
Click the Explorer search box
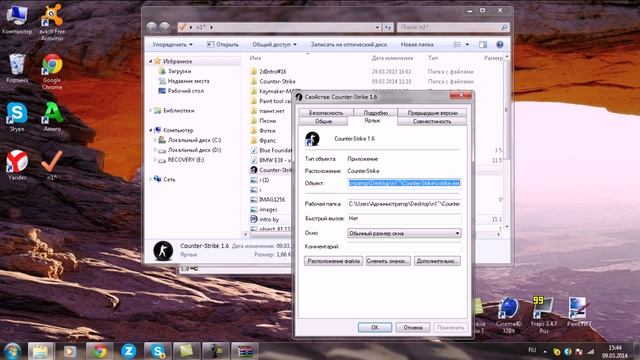click(453, 27)
